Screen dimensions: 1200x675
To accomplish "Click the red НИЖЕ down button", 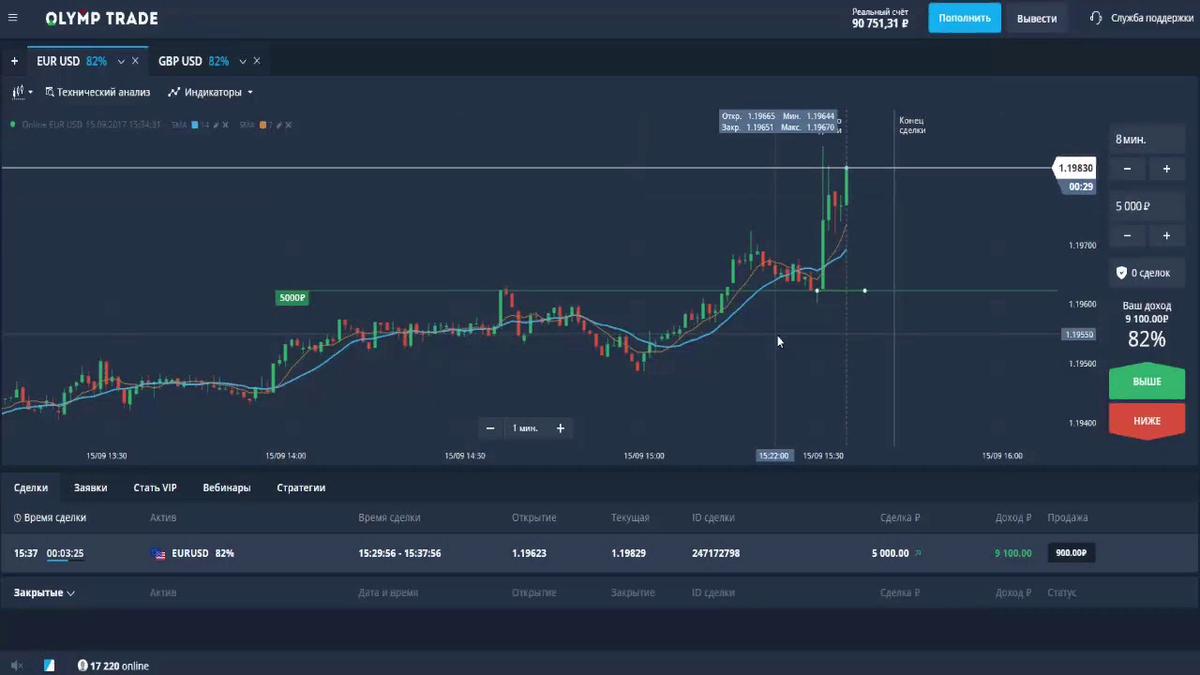I will pyautogui.click(x=1147, y=421).
